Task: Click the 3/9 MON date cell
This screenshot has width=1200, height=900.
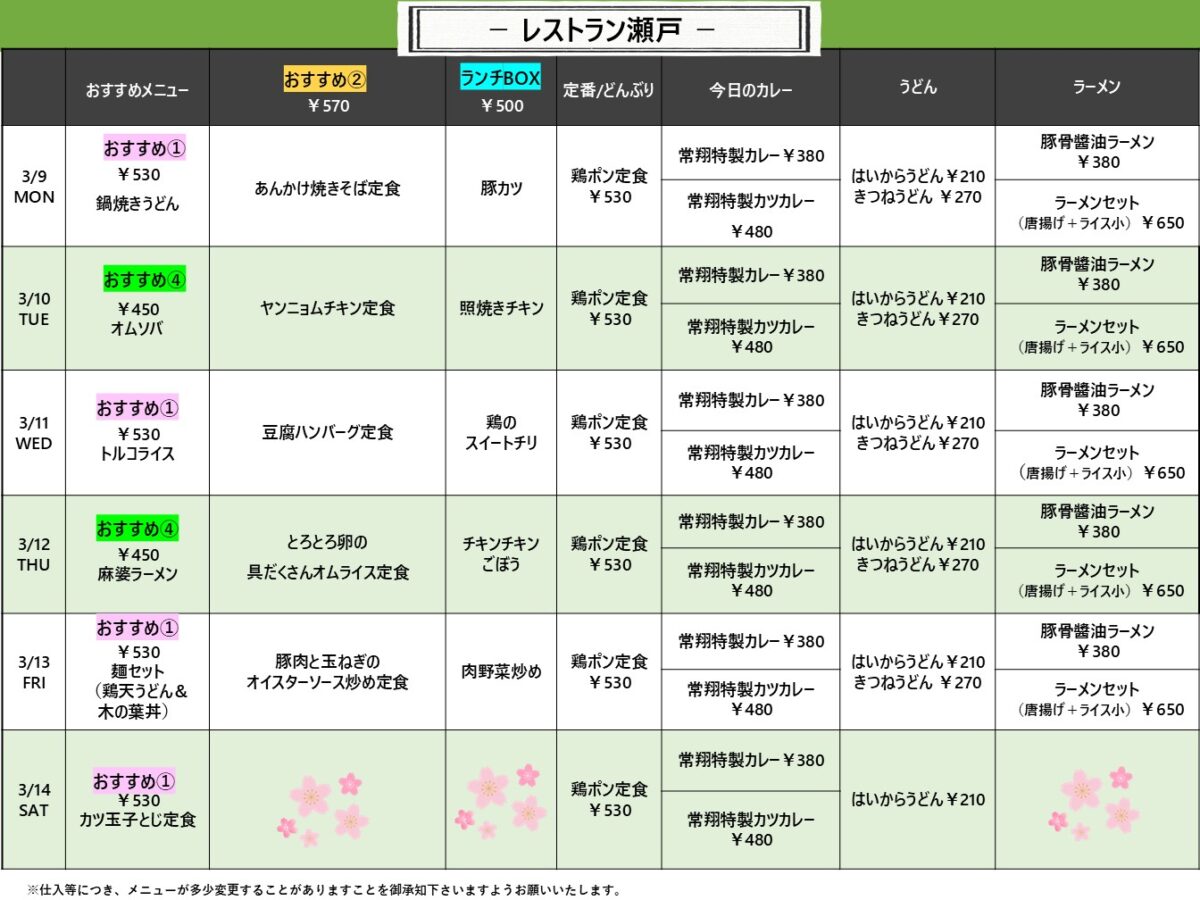Action: [33, 186]
